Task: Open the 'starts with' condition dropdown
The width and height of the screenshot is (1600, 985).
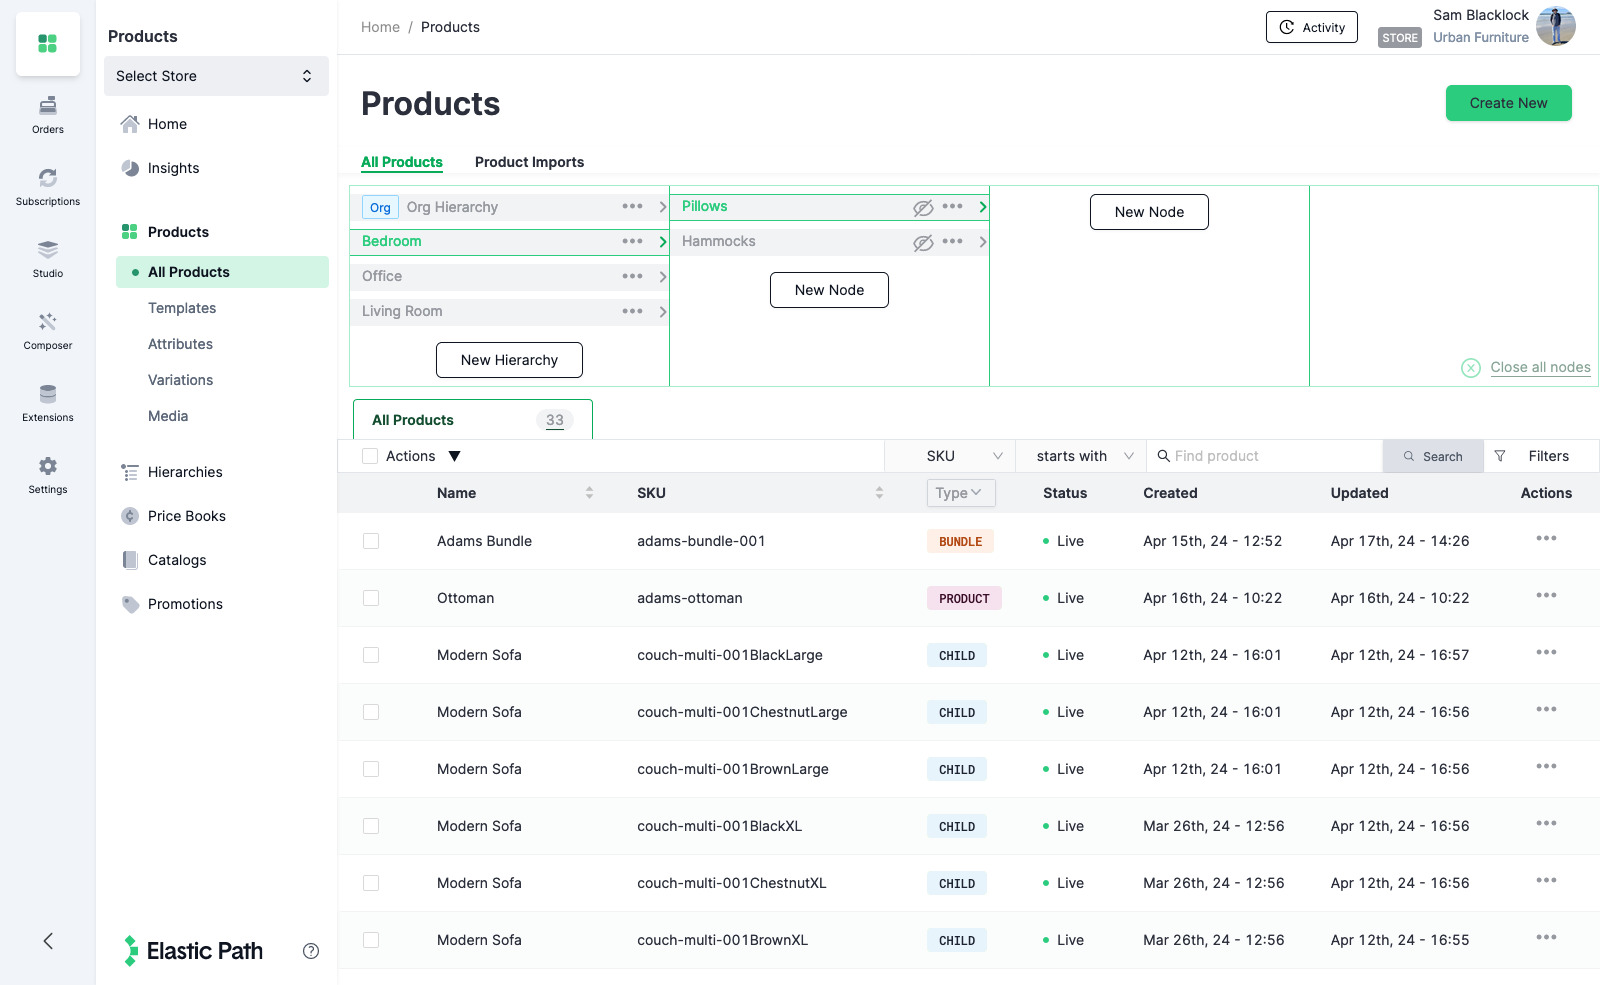Action: 1080,455
